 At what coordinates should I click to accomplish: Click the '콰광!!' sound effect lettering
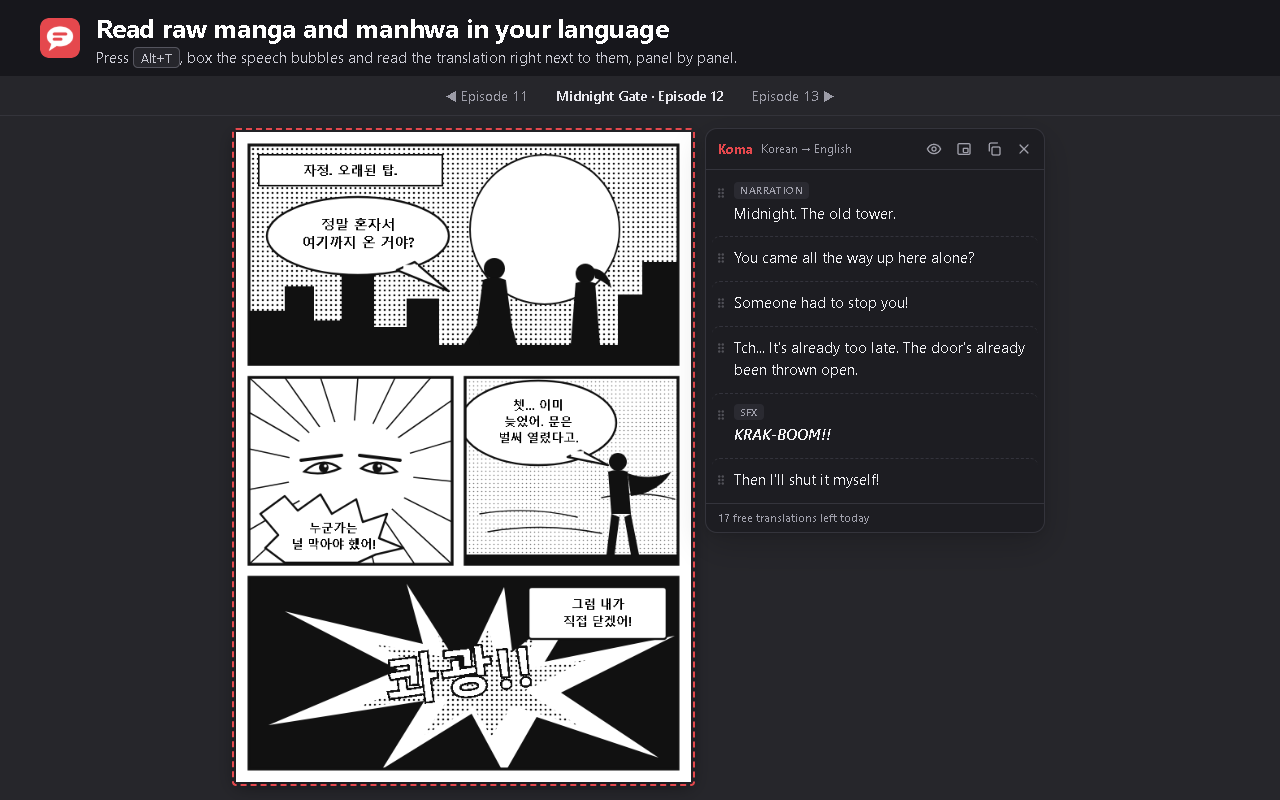(x=460, y=672)
